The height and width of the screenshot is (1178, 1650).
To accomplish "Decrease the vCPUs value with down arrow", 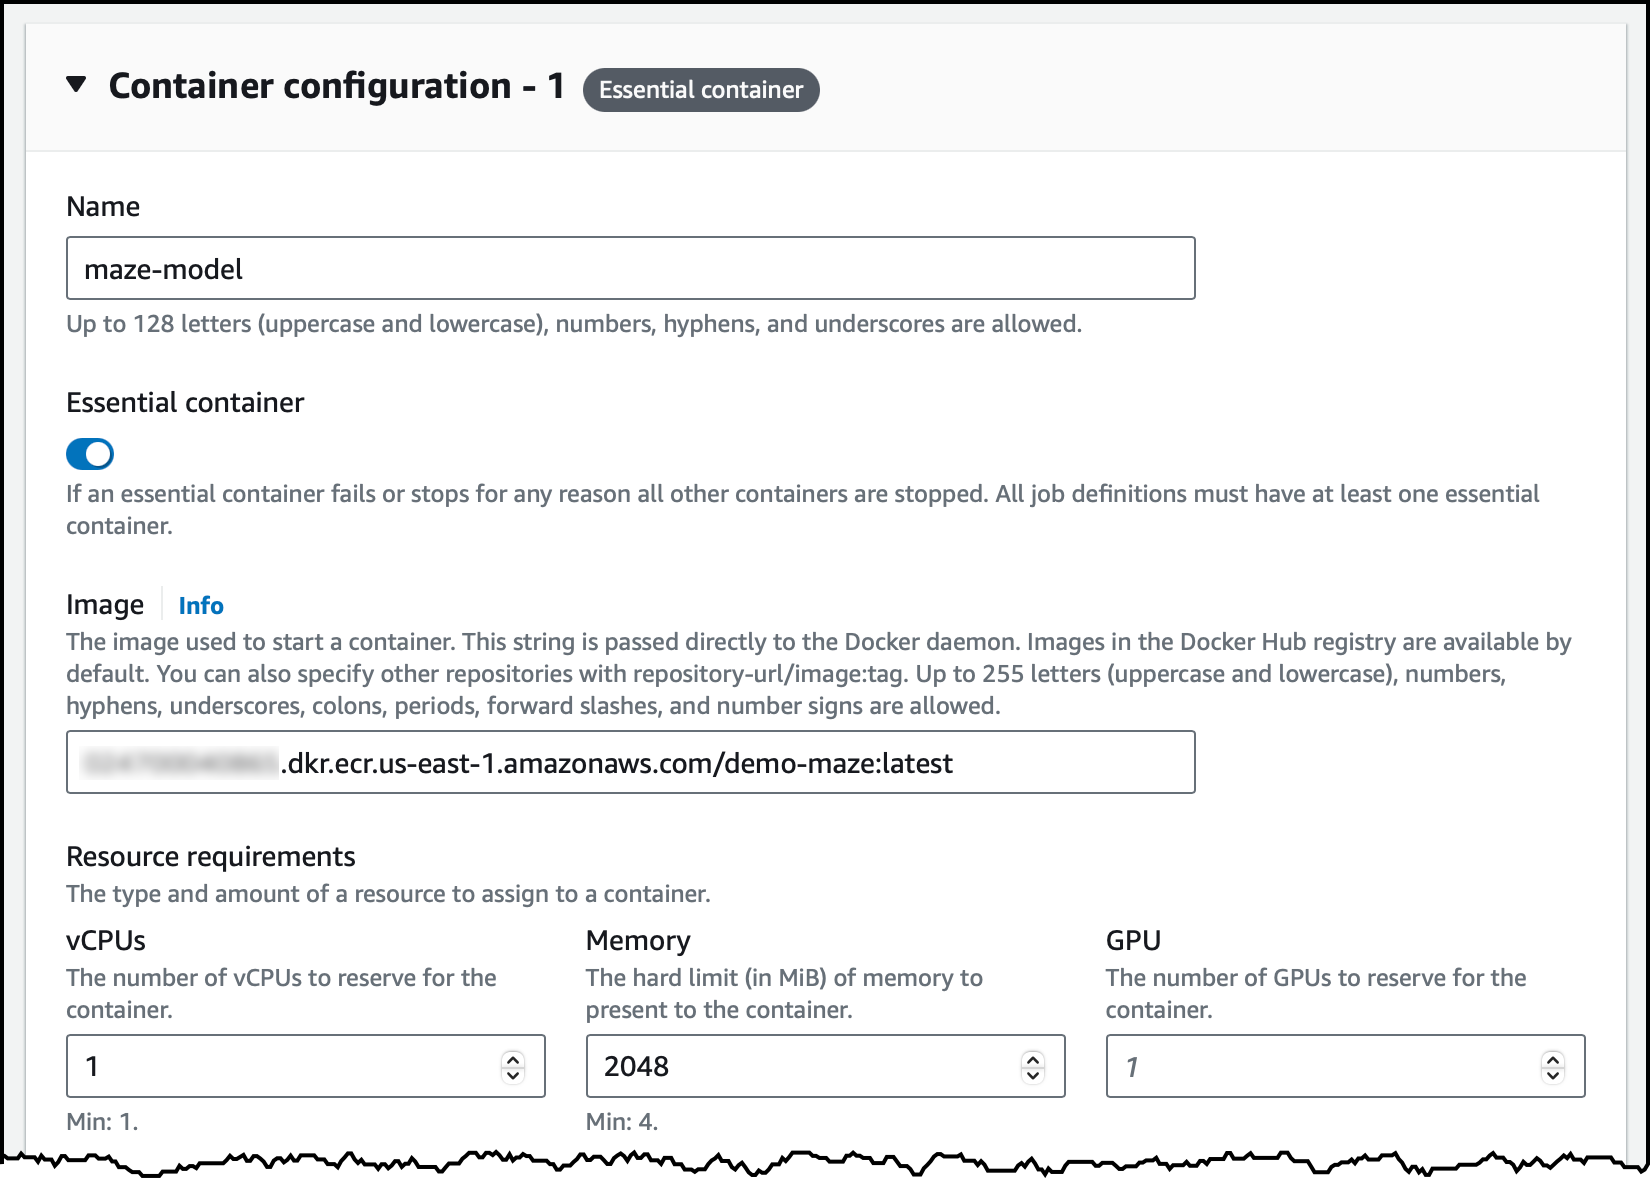I will click(x=513, y=1075).
